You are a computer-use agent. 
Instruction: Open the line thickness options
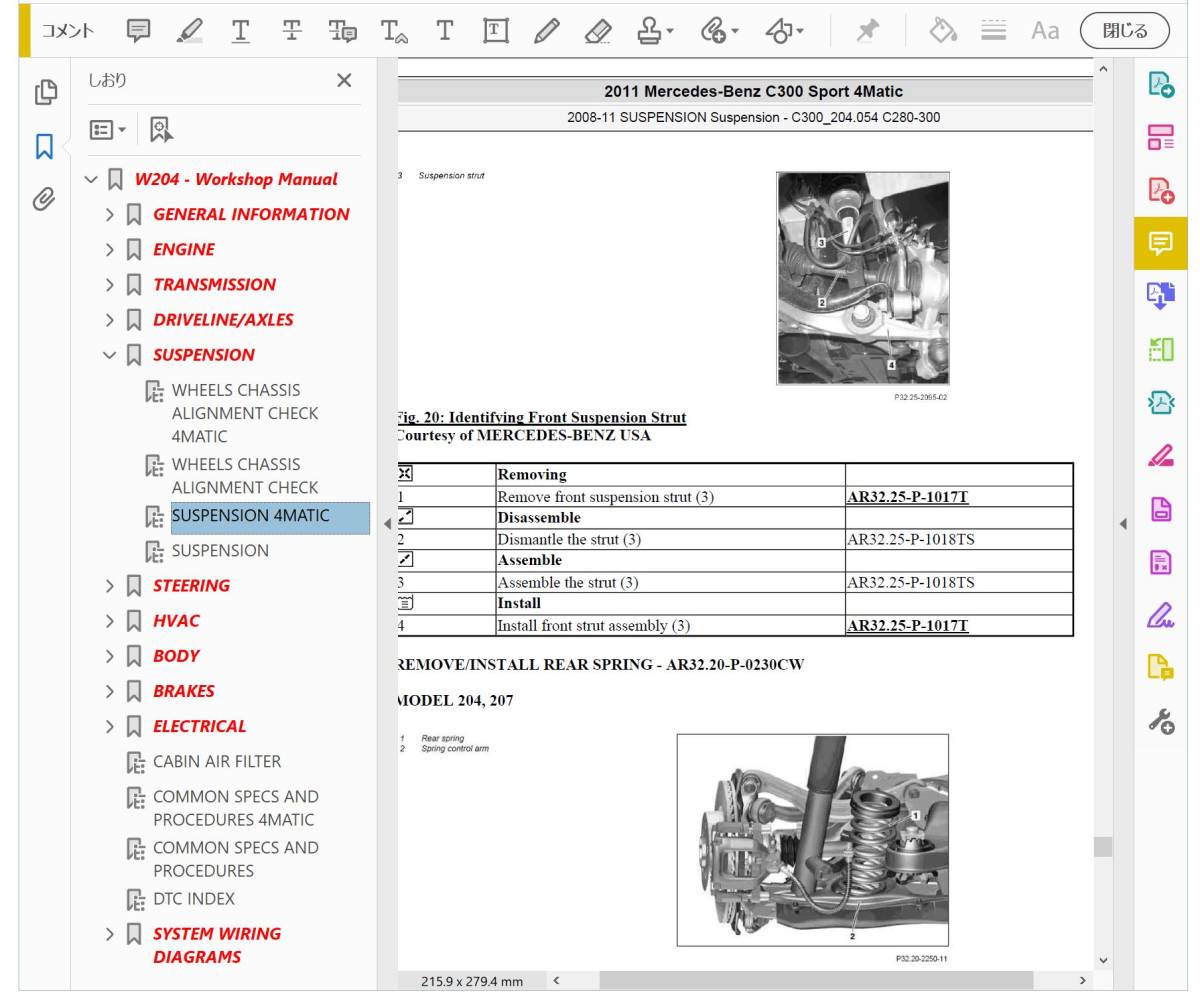(x=993, y=31)
